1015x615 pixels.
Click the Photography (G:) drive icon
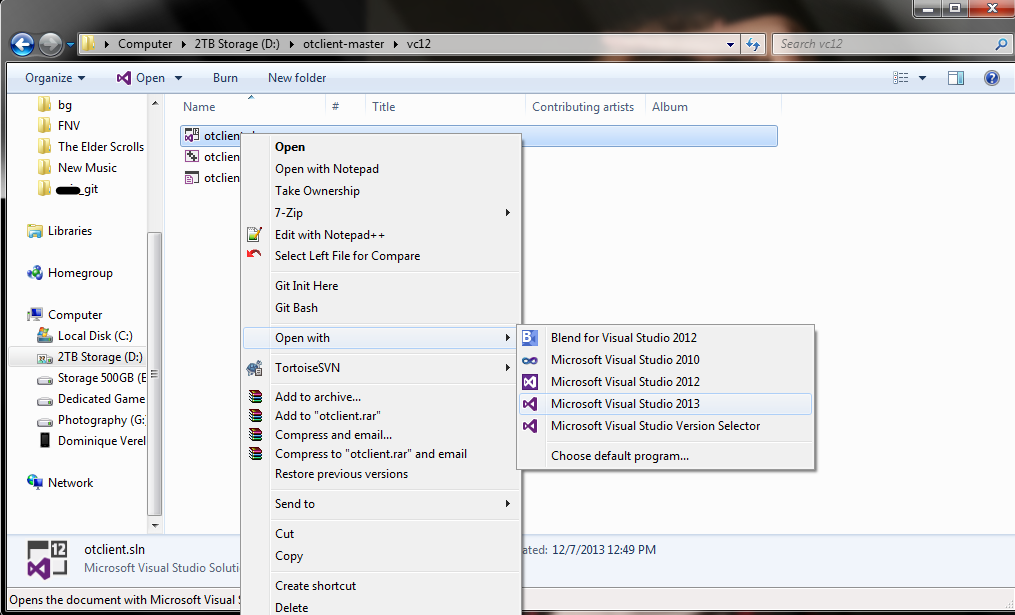pos(45,421)
